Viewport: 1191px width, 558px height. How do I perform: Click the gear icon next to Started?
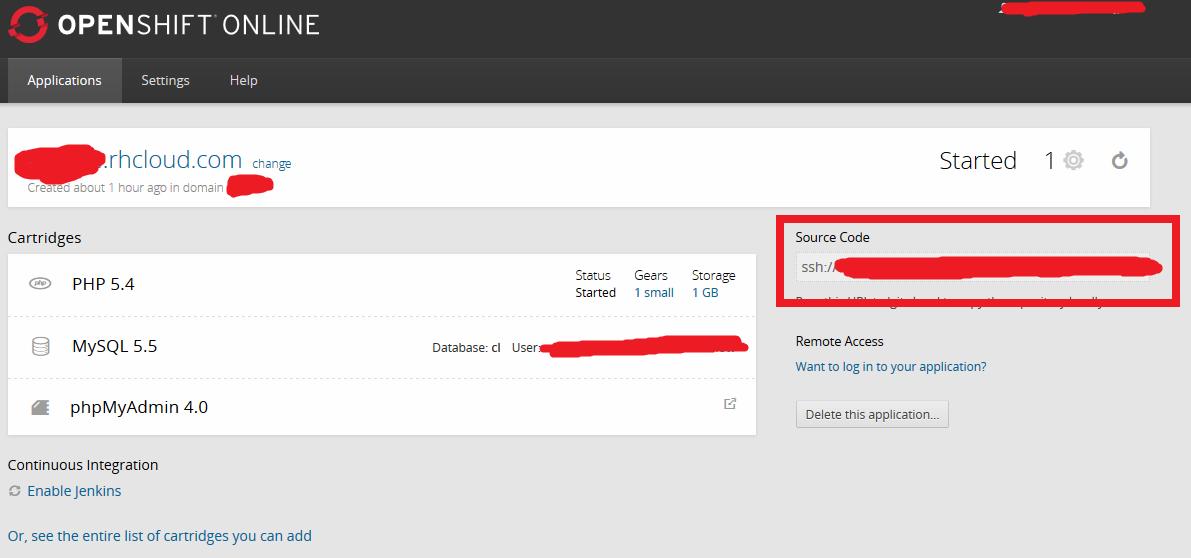(1073, 161)
